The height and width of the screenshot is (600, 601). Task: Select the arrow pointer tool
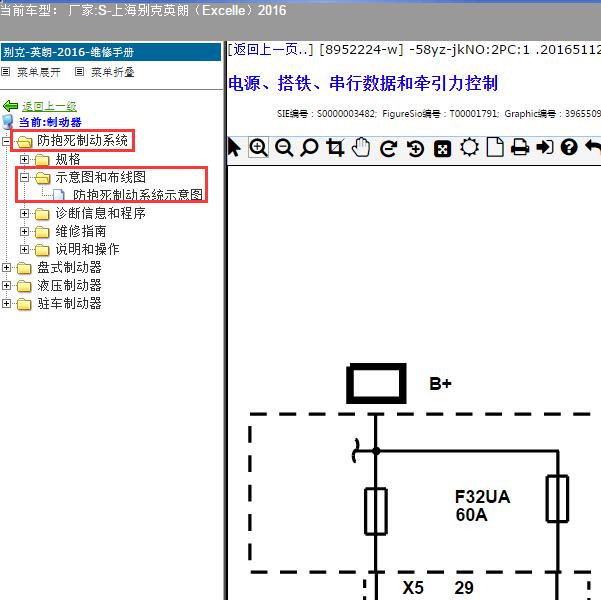[x=234, y=148]
